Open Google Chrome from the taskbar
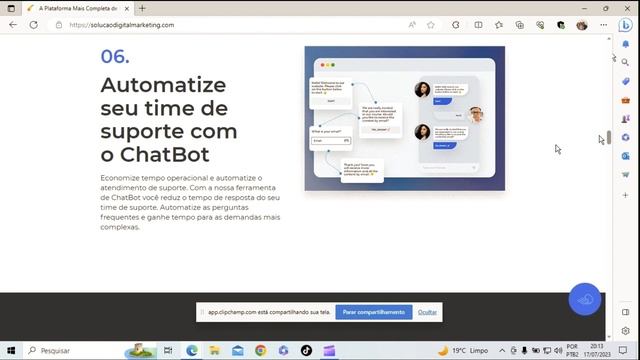The width and height of the screenshot is (640, 360). coord(260,351)
